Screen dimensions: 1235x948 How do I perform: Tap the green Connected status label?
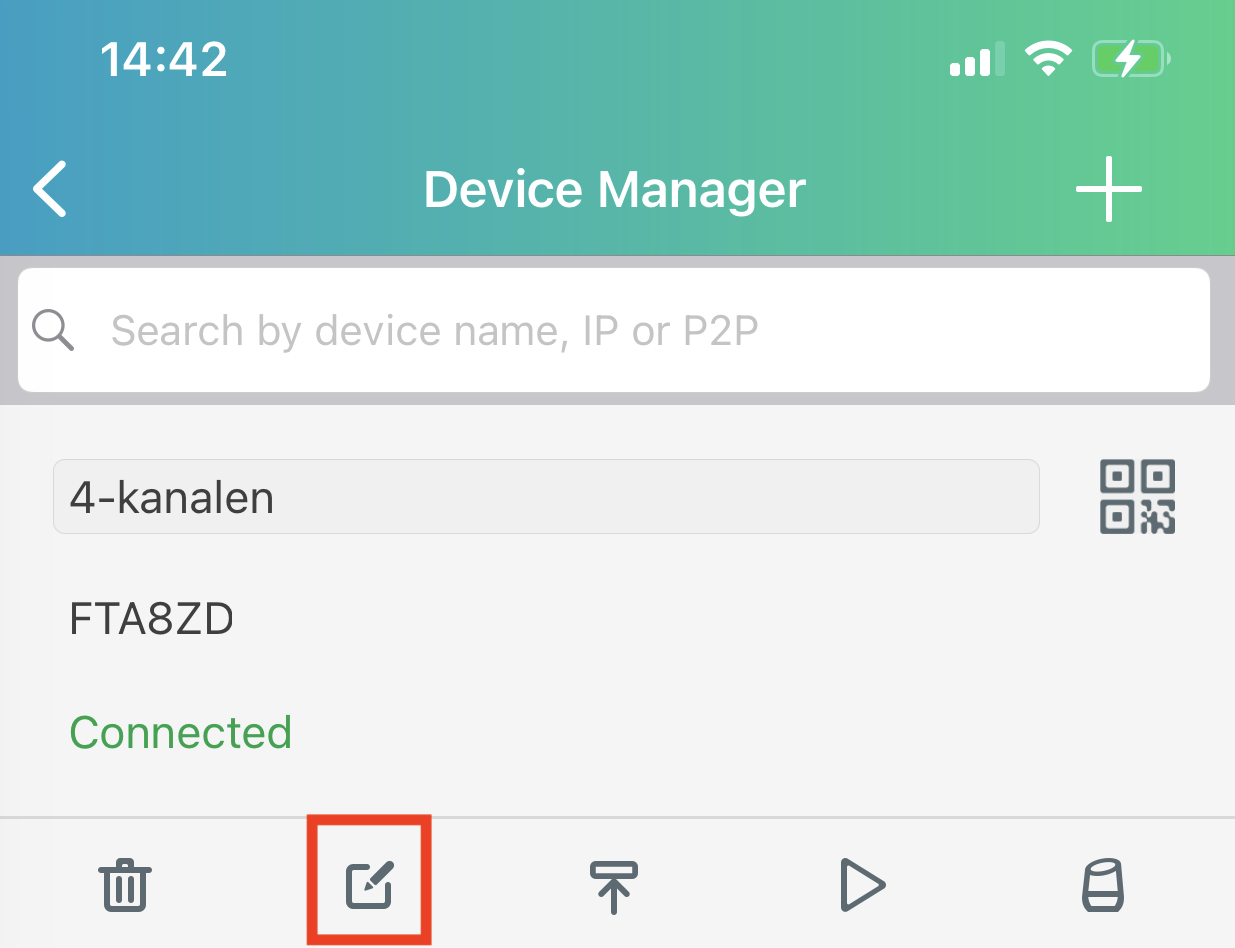tap(181, 733)
